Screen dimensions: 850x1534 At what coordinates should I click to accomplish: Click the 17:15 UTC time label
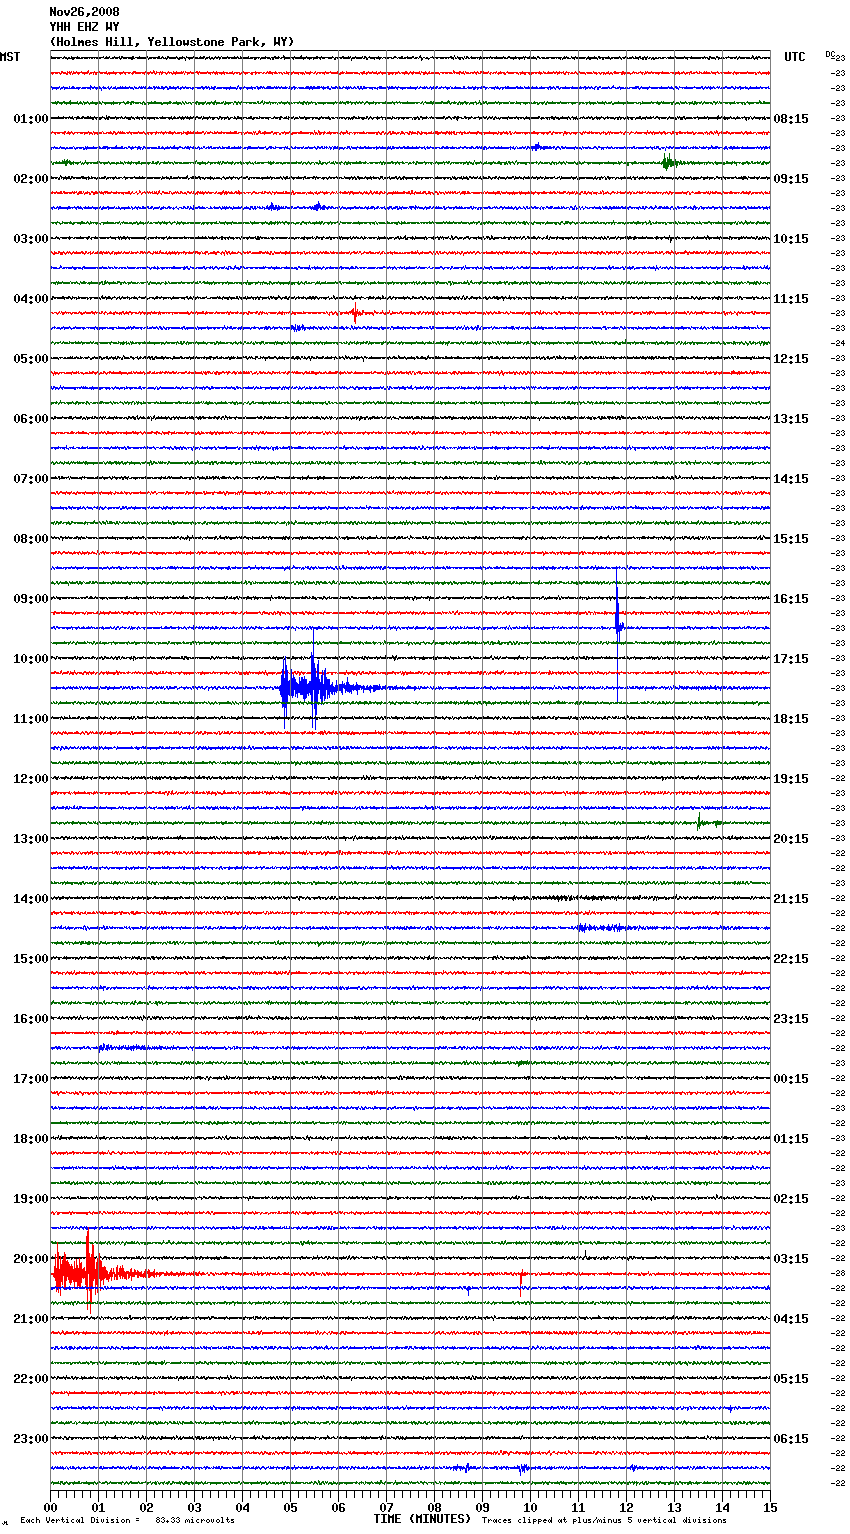[791, 659]
